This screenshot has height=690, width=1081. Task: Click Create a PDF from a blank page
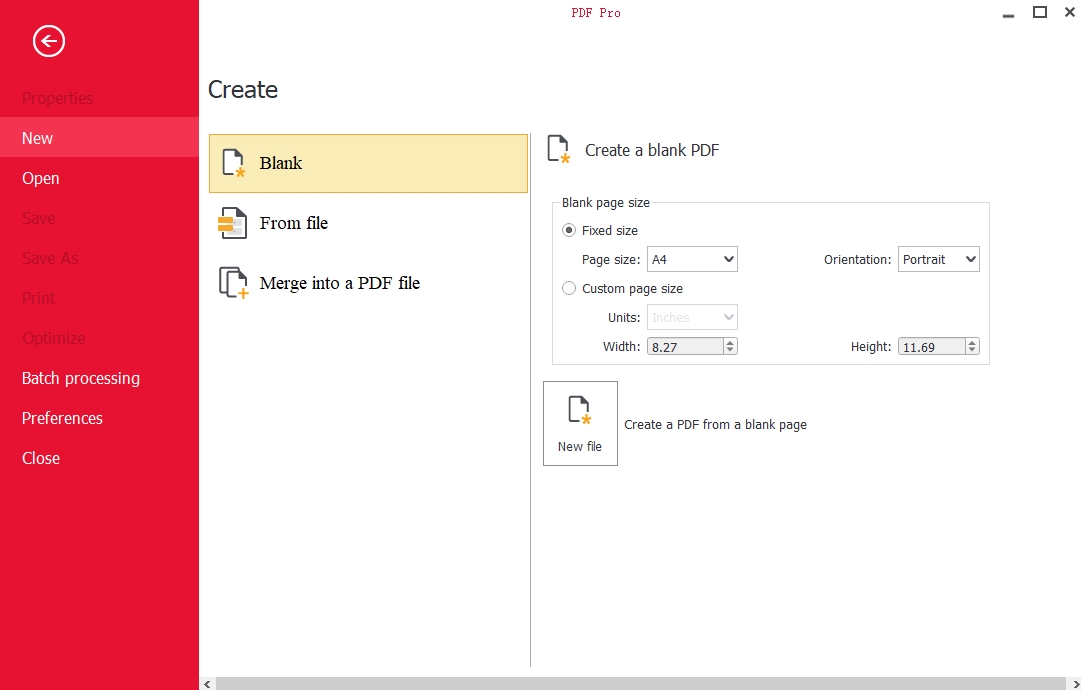(x=715, y=424)
